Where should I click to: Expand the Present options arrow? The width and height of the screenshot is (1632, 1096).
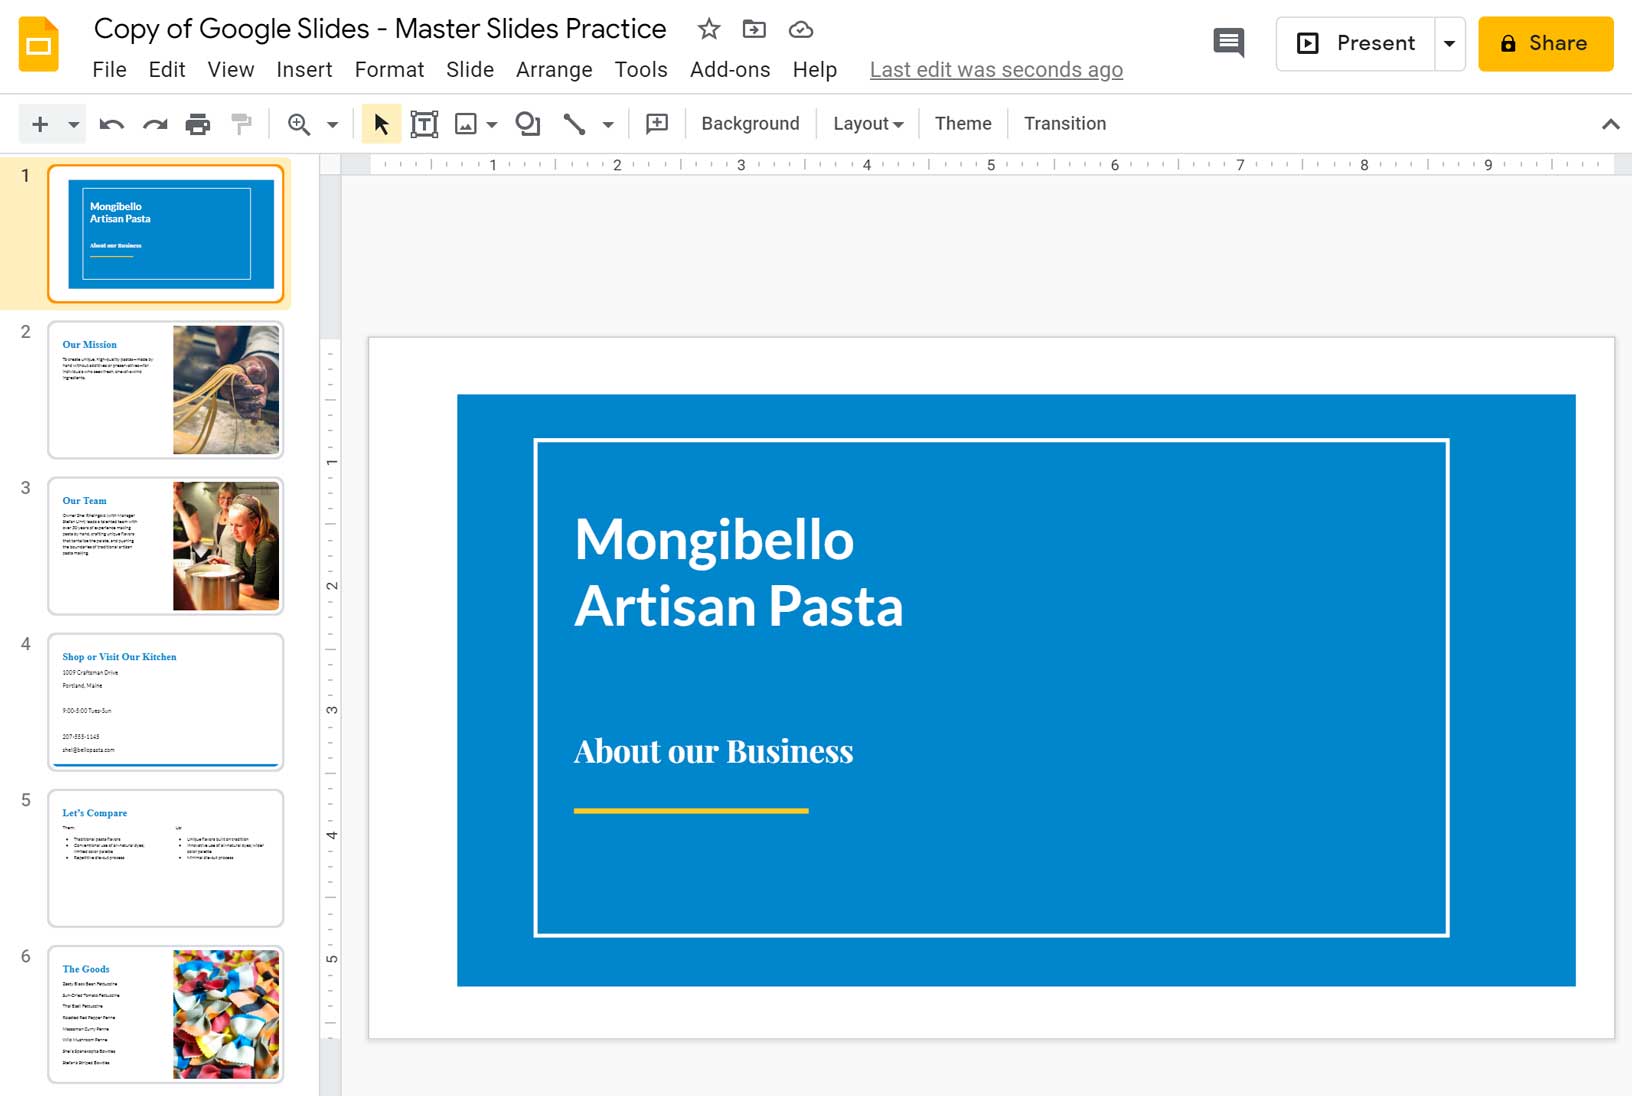coord(1449,43)
